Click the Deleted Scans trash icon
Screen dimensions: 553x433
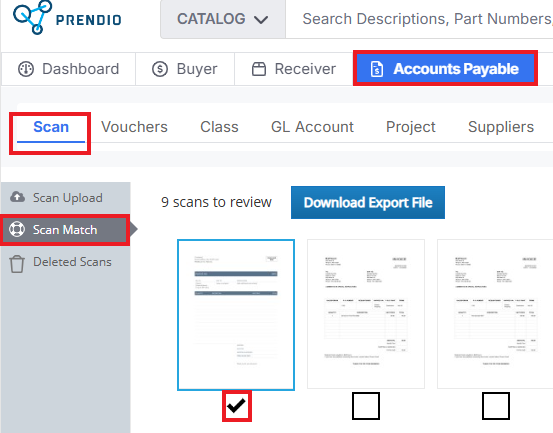[x=17, y=263]
